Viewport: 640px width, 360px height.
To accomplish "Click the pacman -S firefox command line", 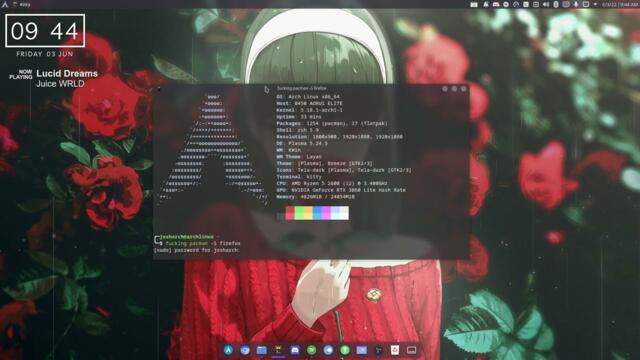I will tap(203, 243).
